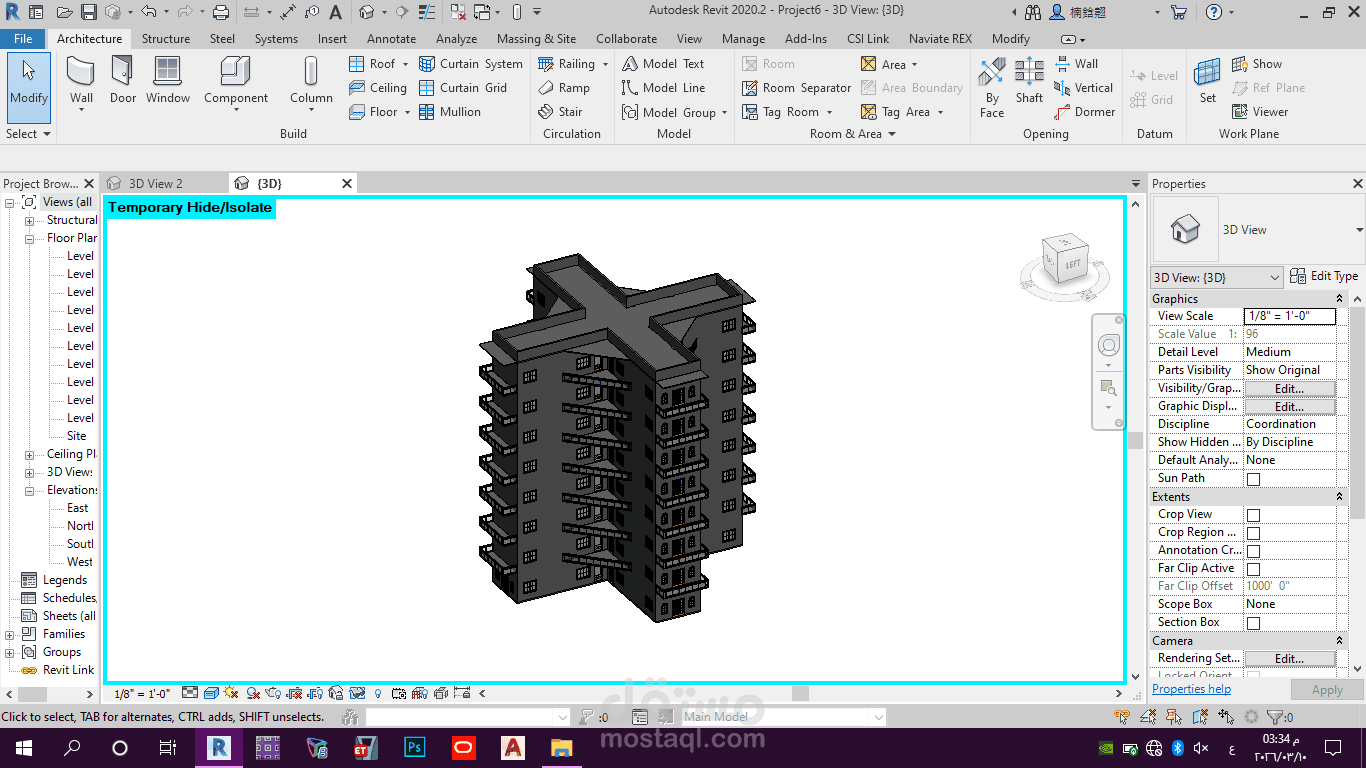The height and width of the screenshot is (768, 1366).
Task: Pick the Component tool
Action: tap(236, 81)
